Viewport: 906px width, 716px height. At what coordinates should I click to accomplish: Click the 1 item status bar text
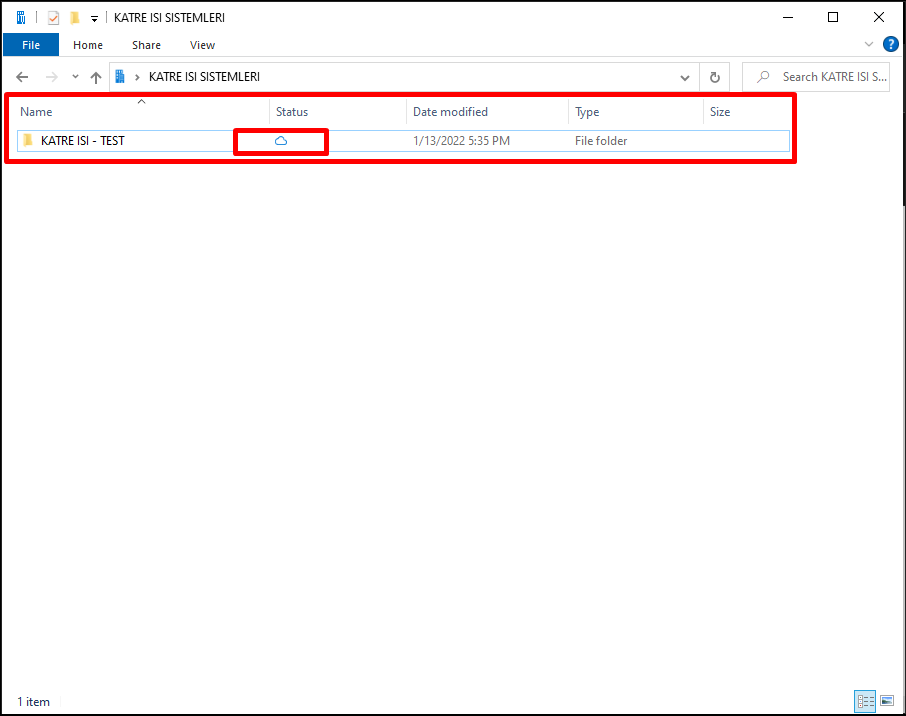click(34, 702)
